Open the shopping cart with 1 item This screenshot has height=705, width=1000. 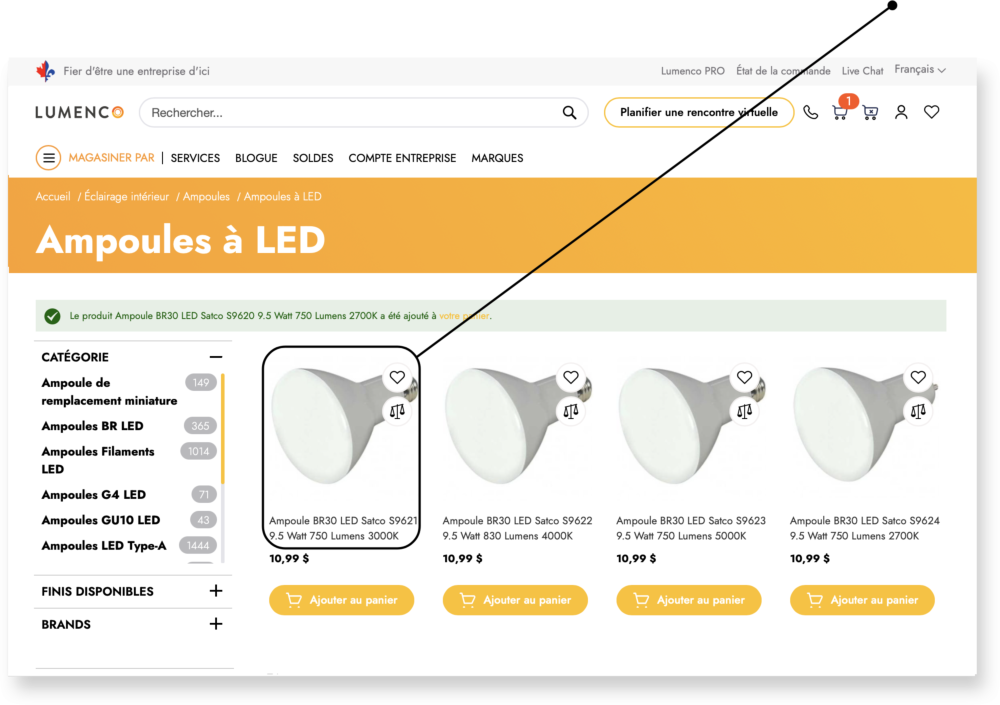click(x=840, y=112)
